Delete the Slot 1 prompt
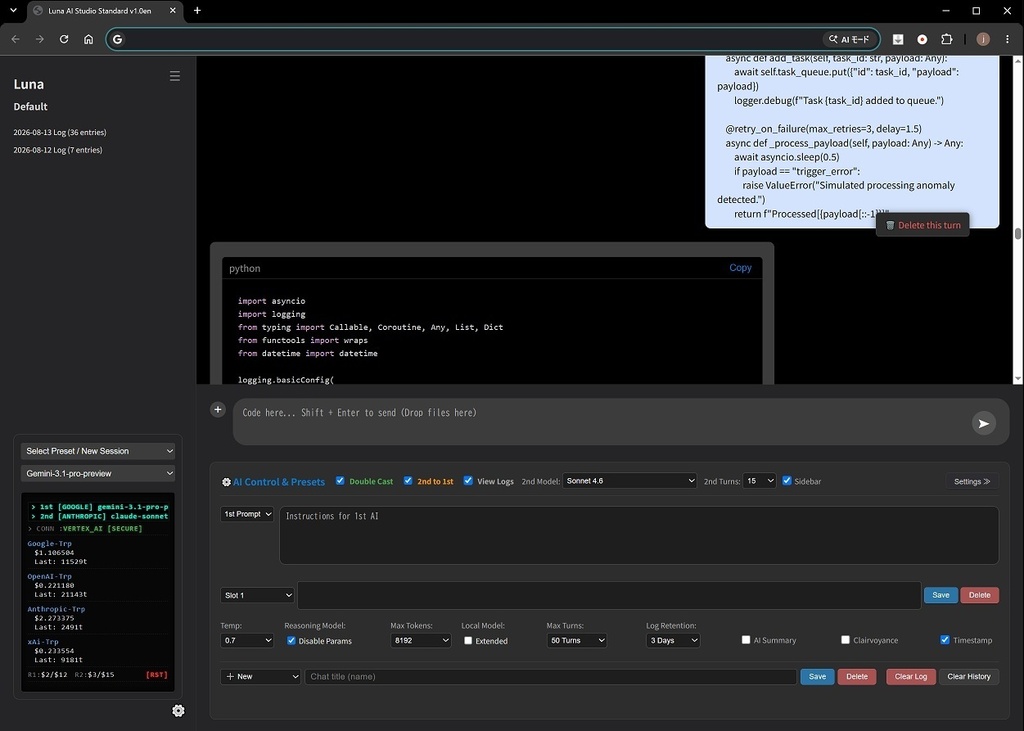This screenshot has height=731, width=1024. click(979, 595)
